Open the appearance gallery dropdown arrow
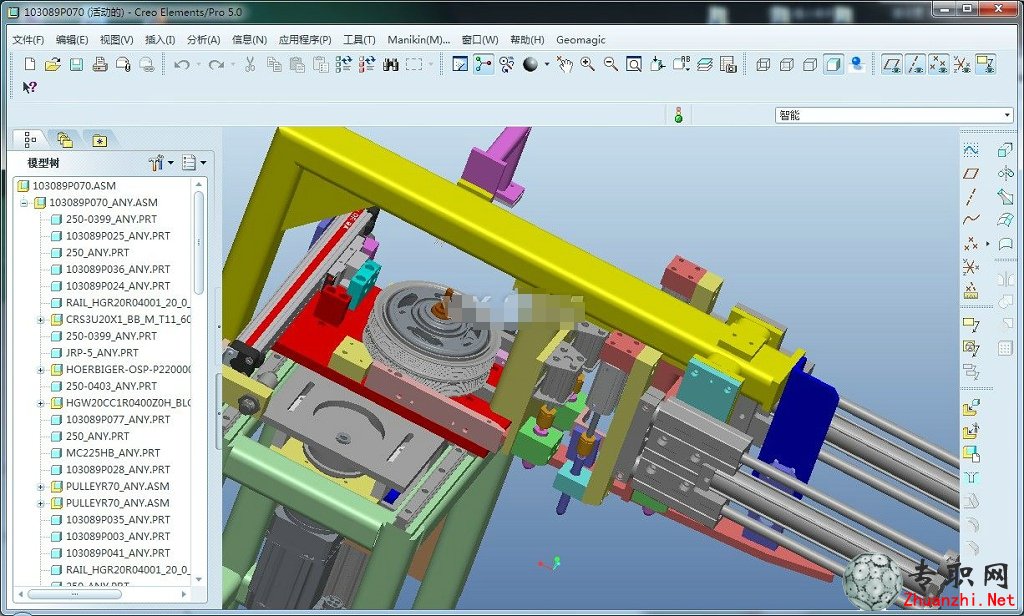 pos(547,64)
